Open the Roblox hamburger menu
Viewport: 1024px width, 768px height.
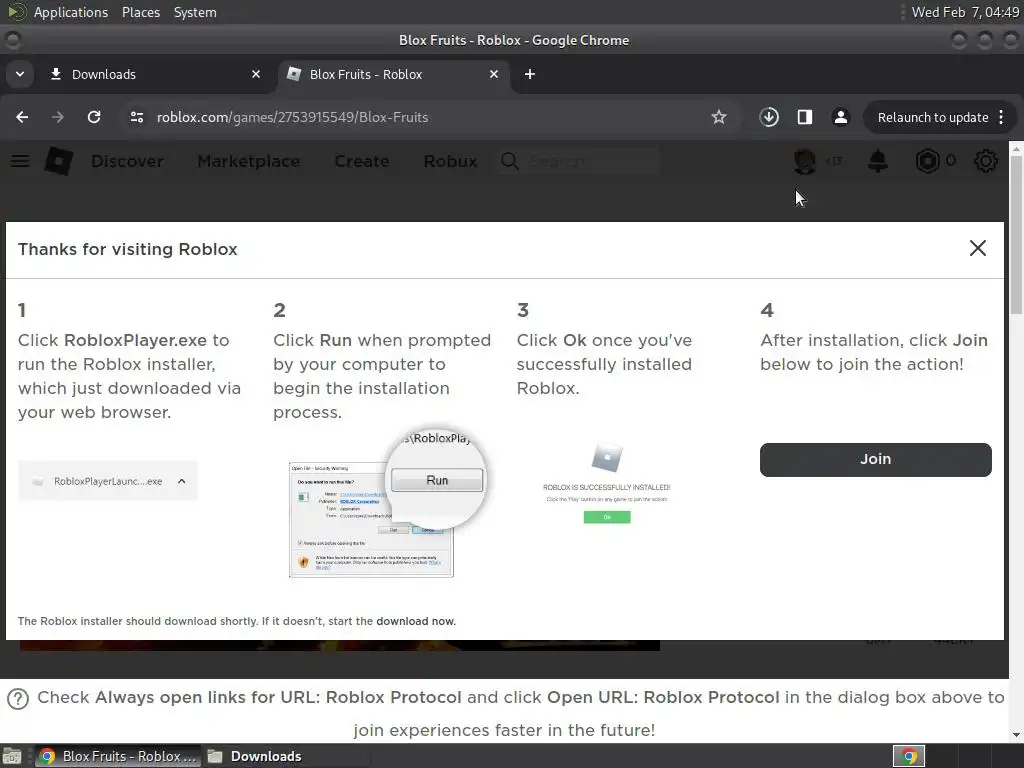point(20,161)
